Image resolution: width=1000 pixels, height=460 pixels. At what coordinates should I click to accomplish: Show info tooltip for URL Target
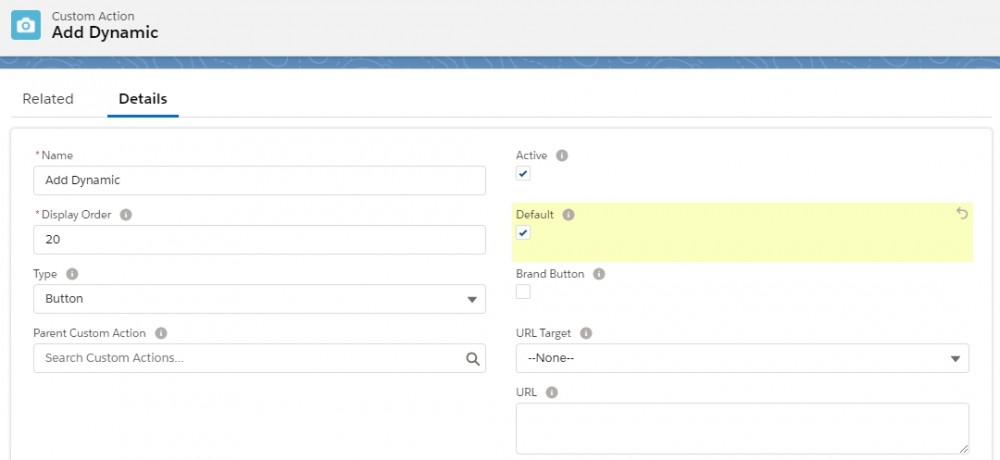(585, 334)
